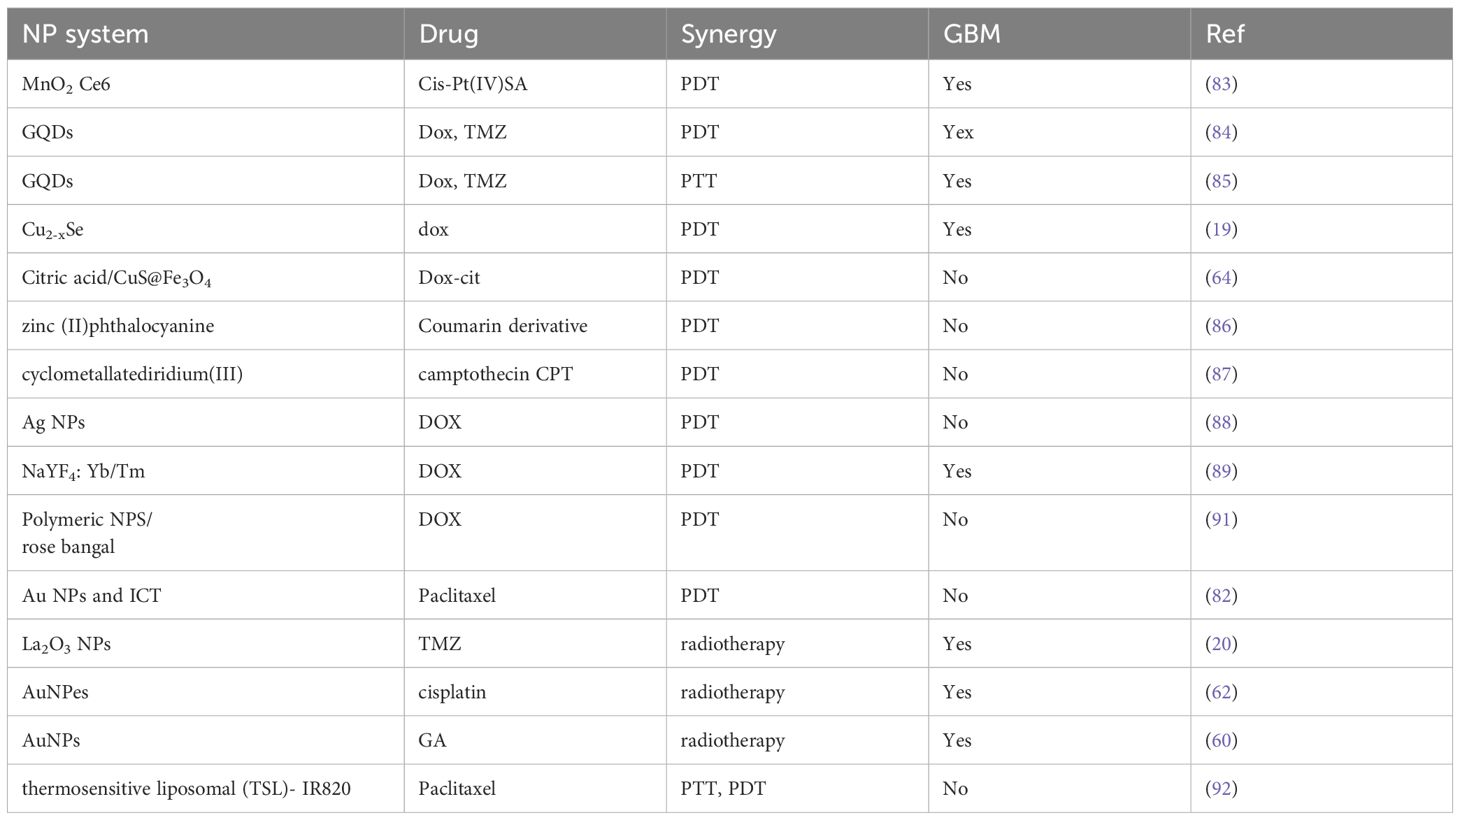This screenshot has width=1460, height=820.
Task: Open reference link 83
Action: pos(1221,84)
